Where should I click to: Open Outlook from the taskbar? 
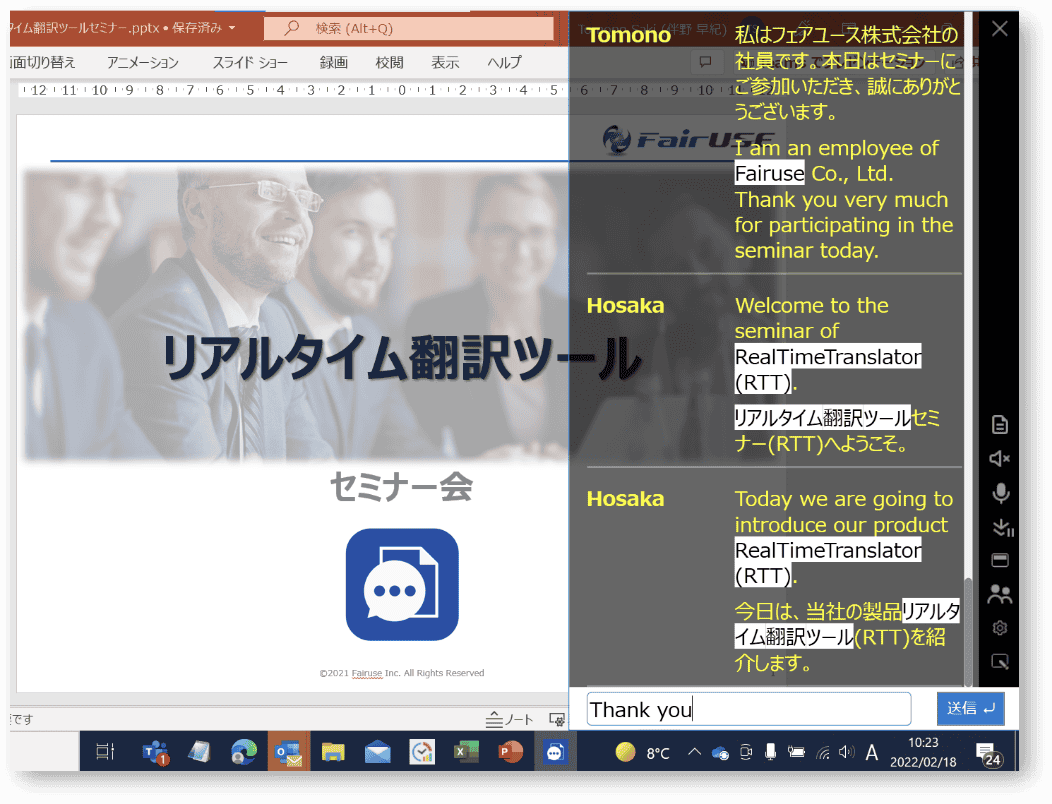coord(288,752)
